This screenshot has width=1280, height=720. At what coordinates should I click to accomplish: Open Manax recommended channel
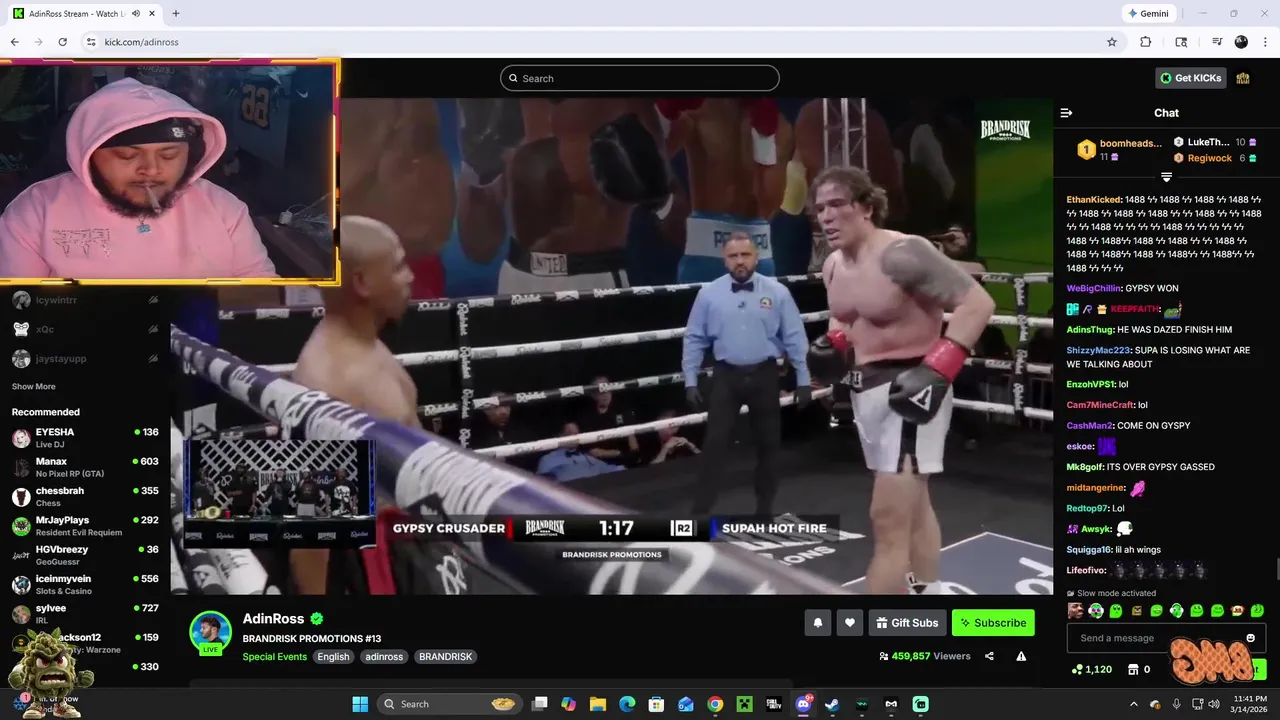tap(85, 467)
